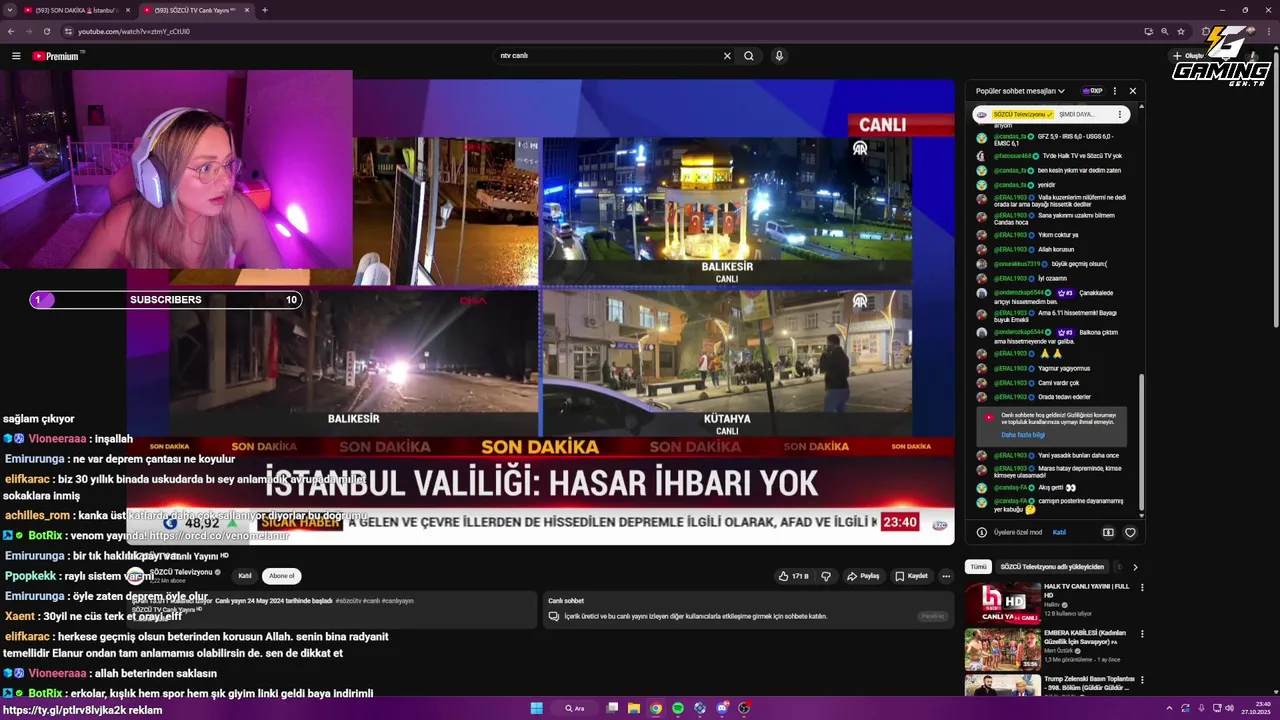Close the live chat panel
This screenshot has width=1280, height=720.
pyautogui.click(x=1133, y=91)
